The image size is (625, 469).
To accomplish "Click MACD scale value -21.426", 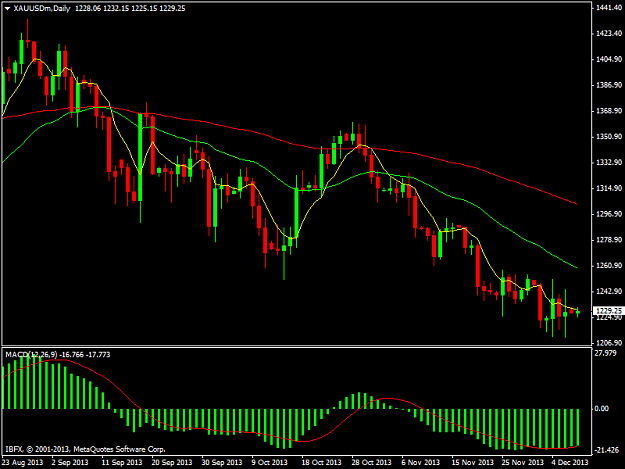I will pyautogui.click(x=607, y=450).
